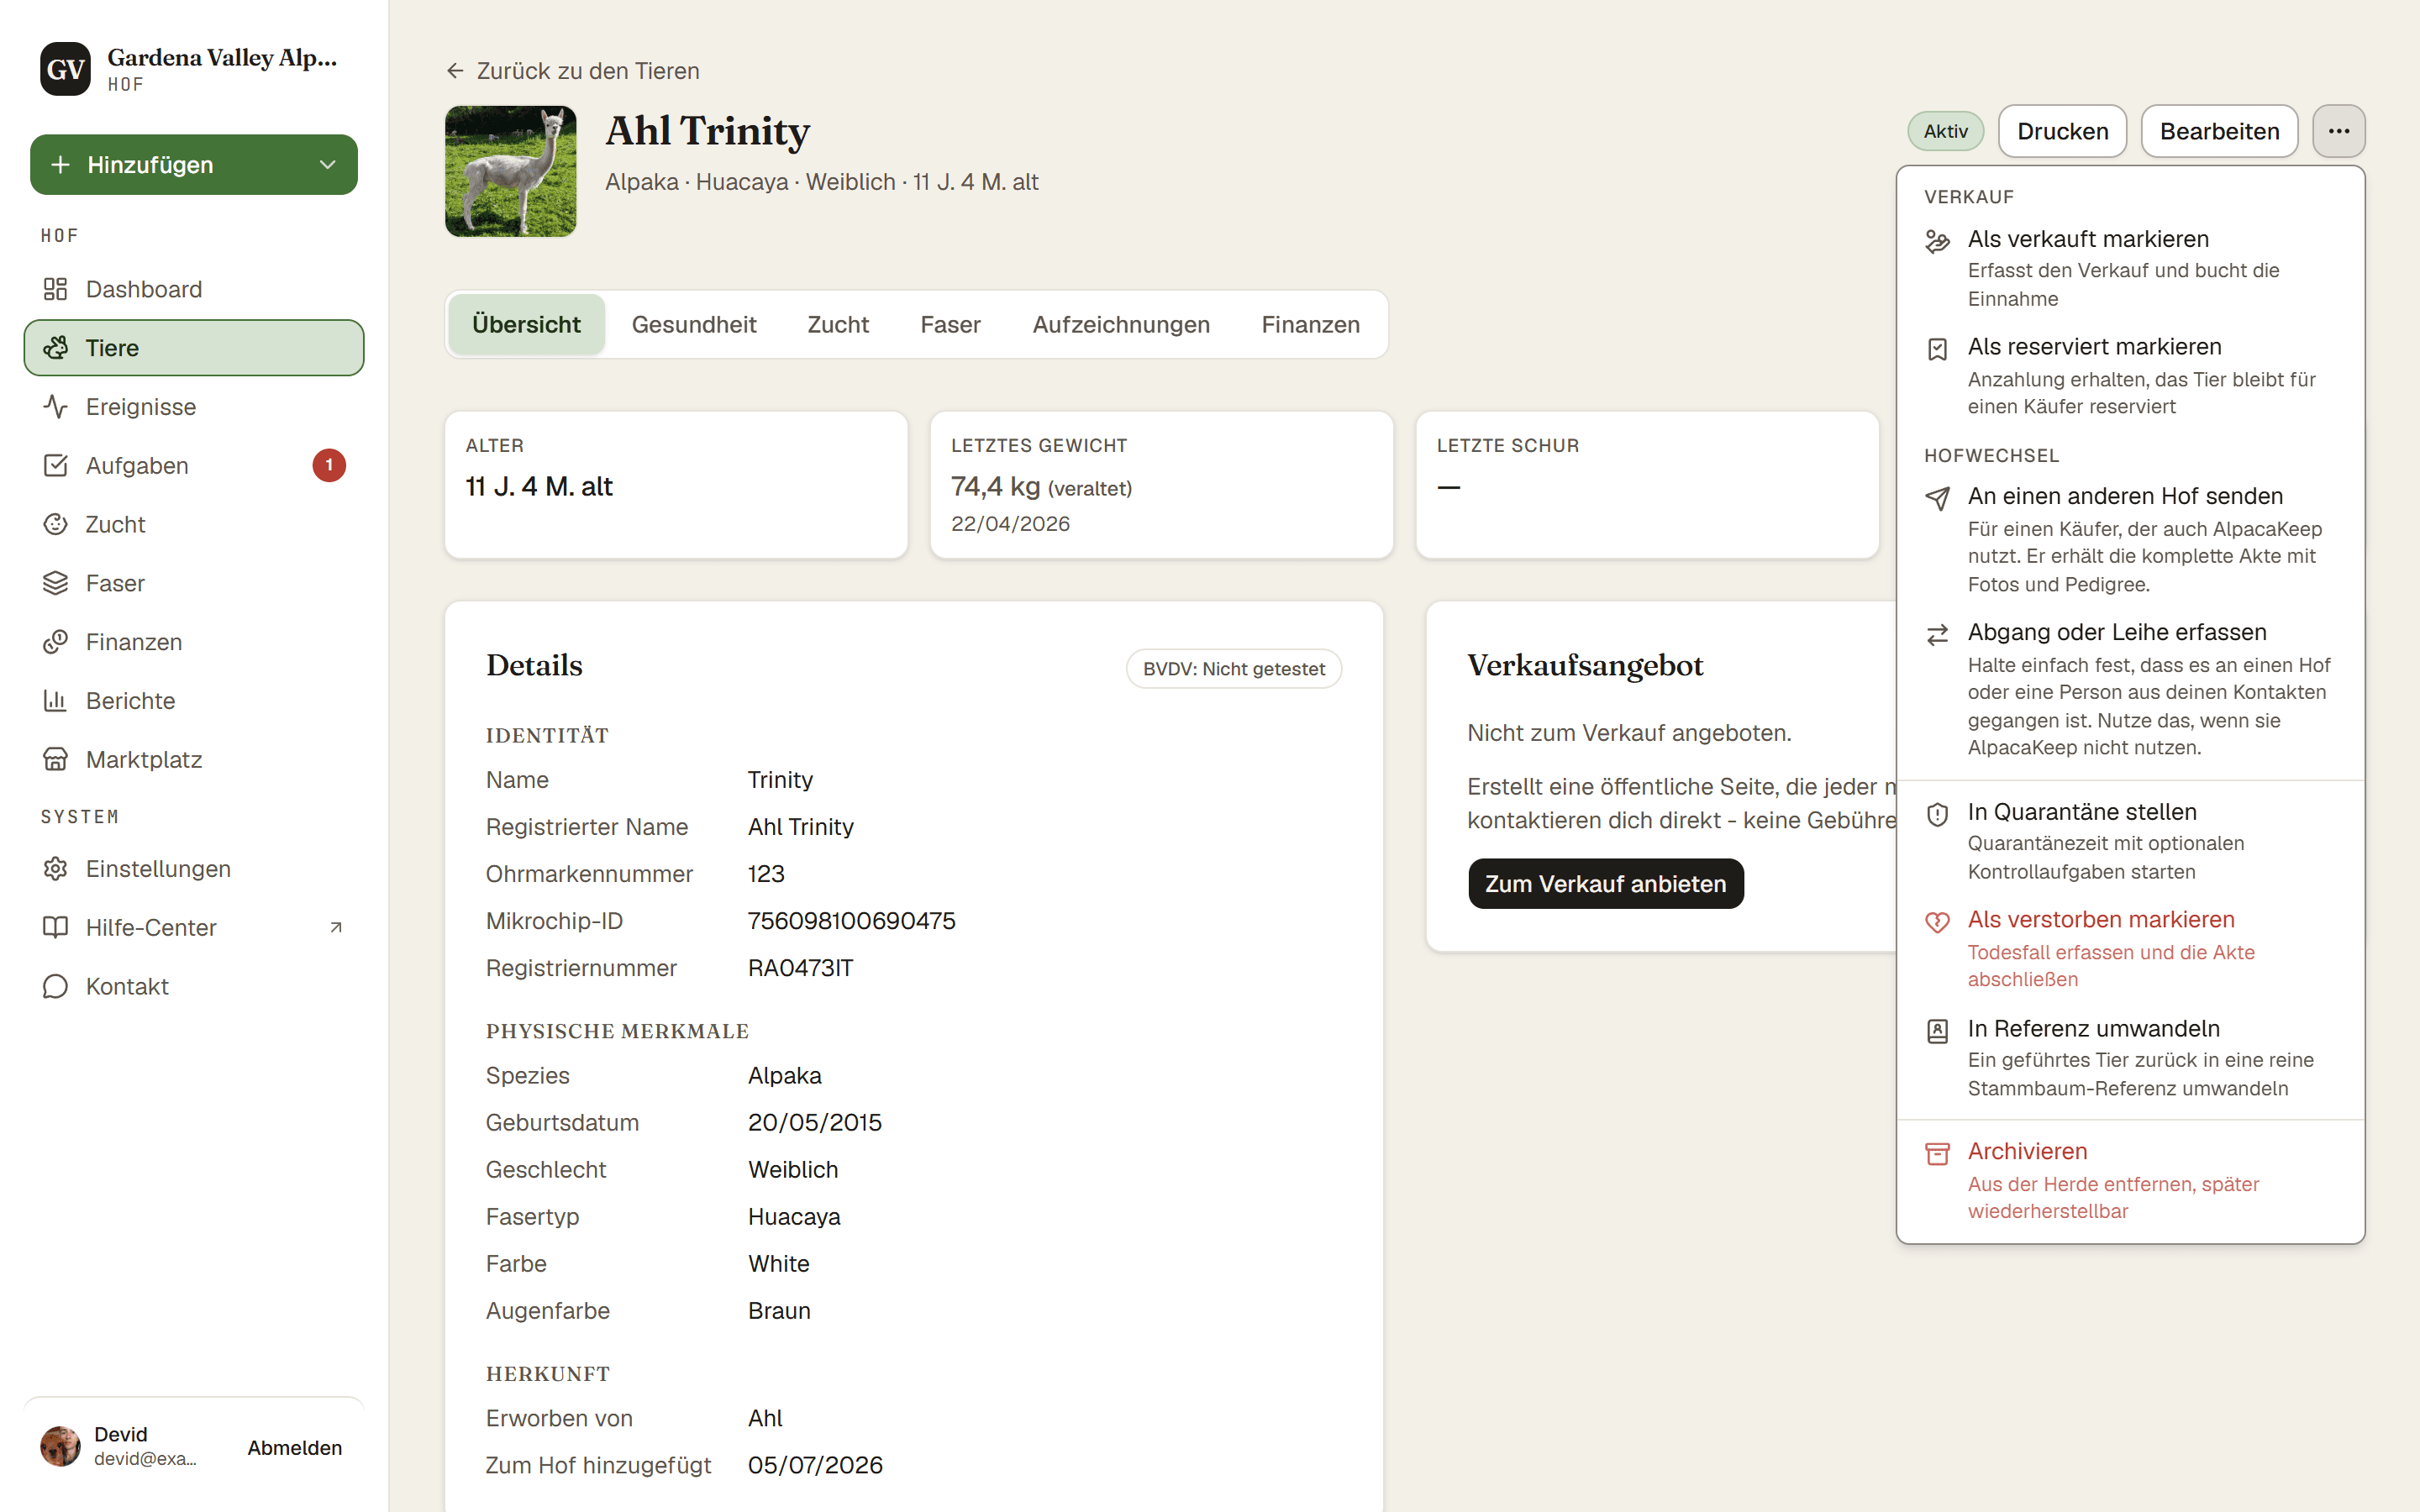The image size is (2420, 1512).
Task: Click the BVDV: Nicht getestet badge
Action: coord(1234,669)
